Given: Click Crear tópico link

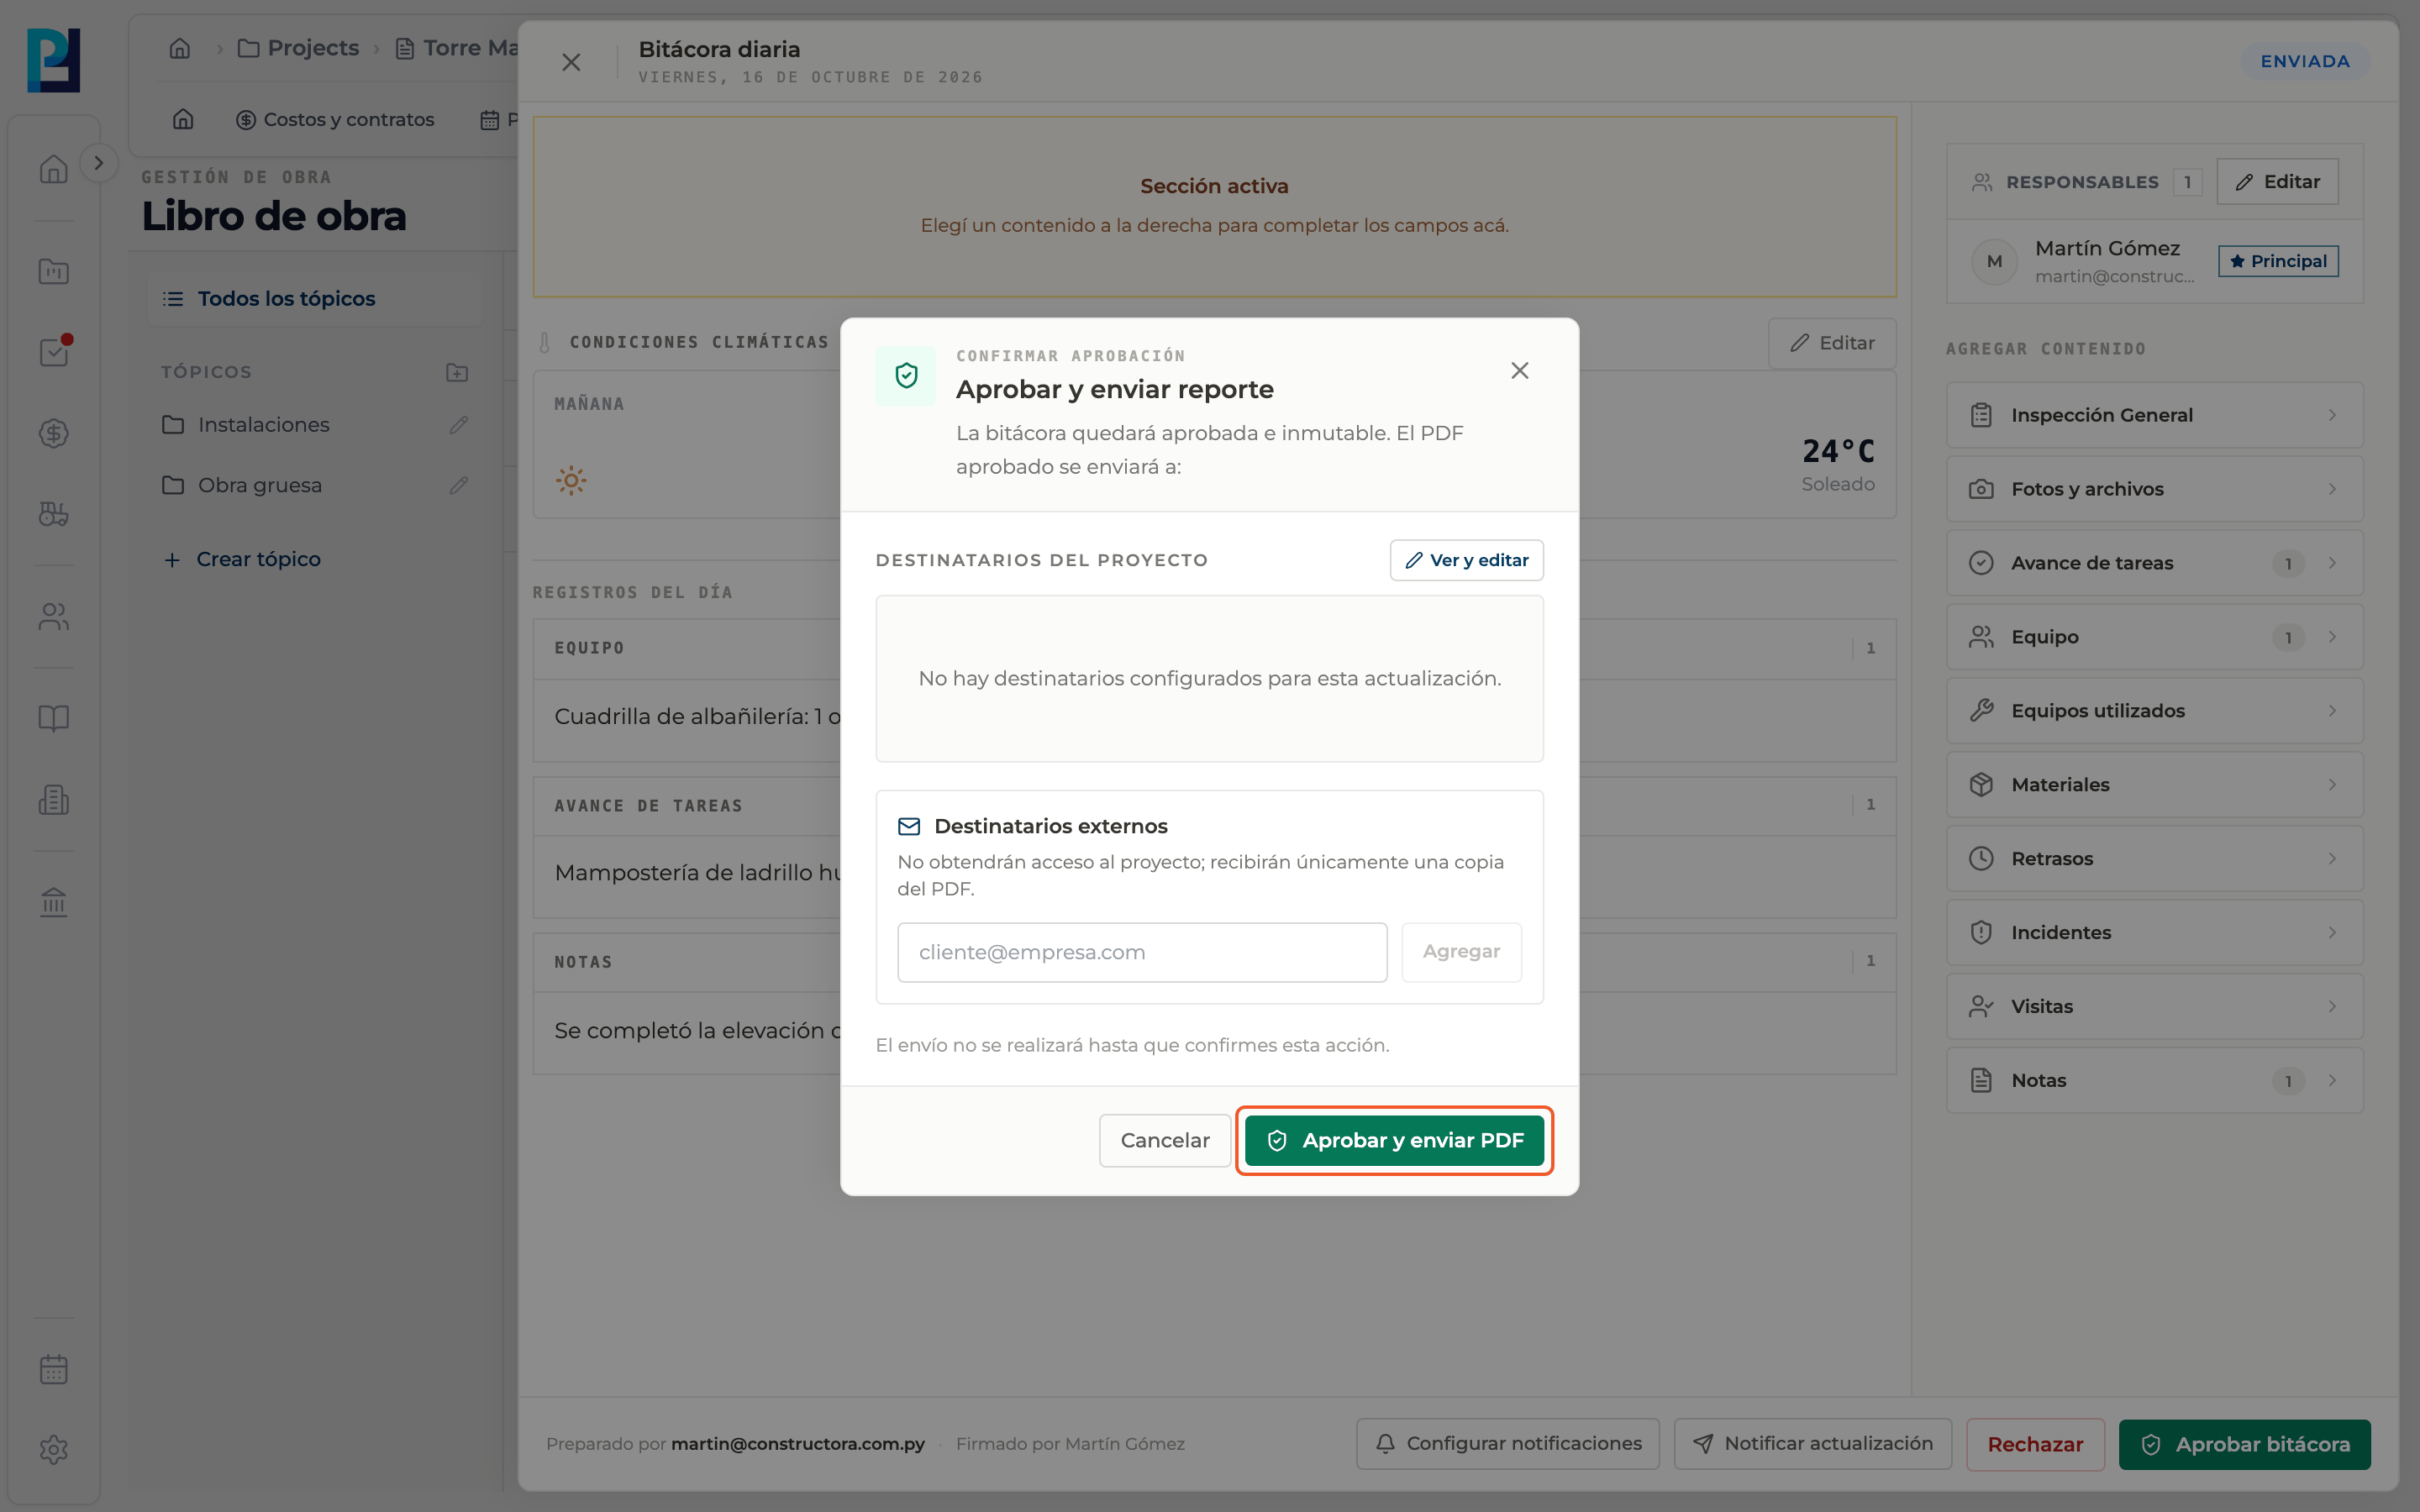Looking at the screenshot, I should (241, 560).
